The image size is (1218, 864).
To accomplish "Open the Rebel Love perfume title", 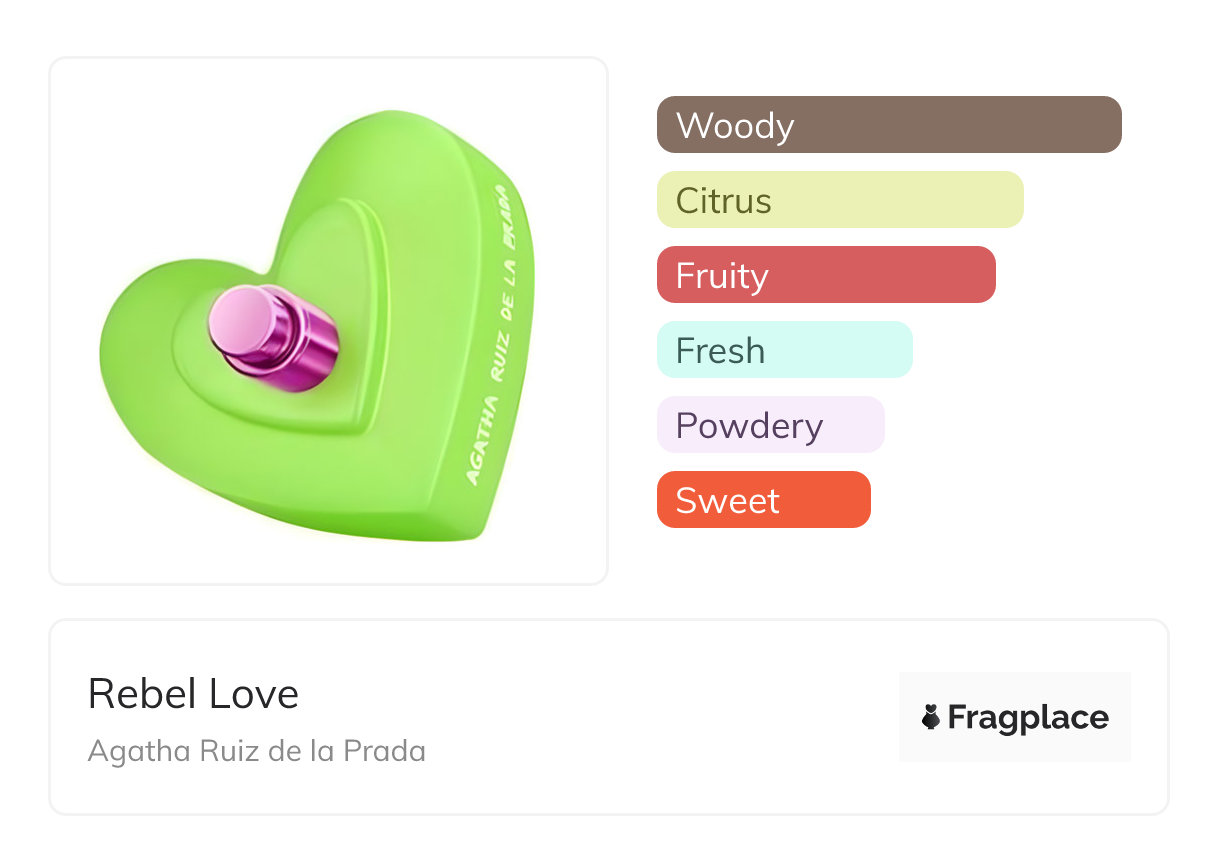I will pyautogui.click(x=193, y=694).
